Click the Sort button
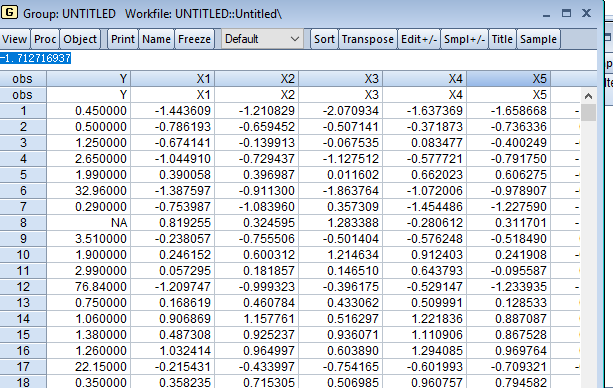Screen dimensions: 613x388 click(324, 39)
